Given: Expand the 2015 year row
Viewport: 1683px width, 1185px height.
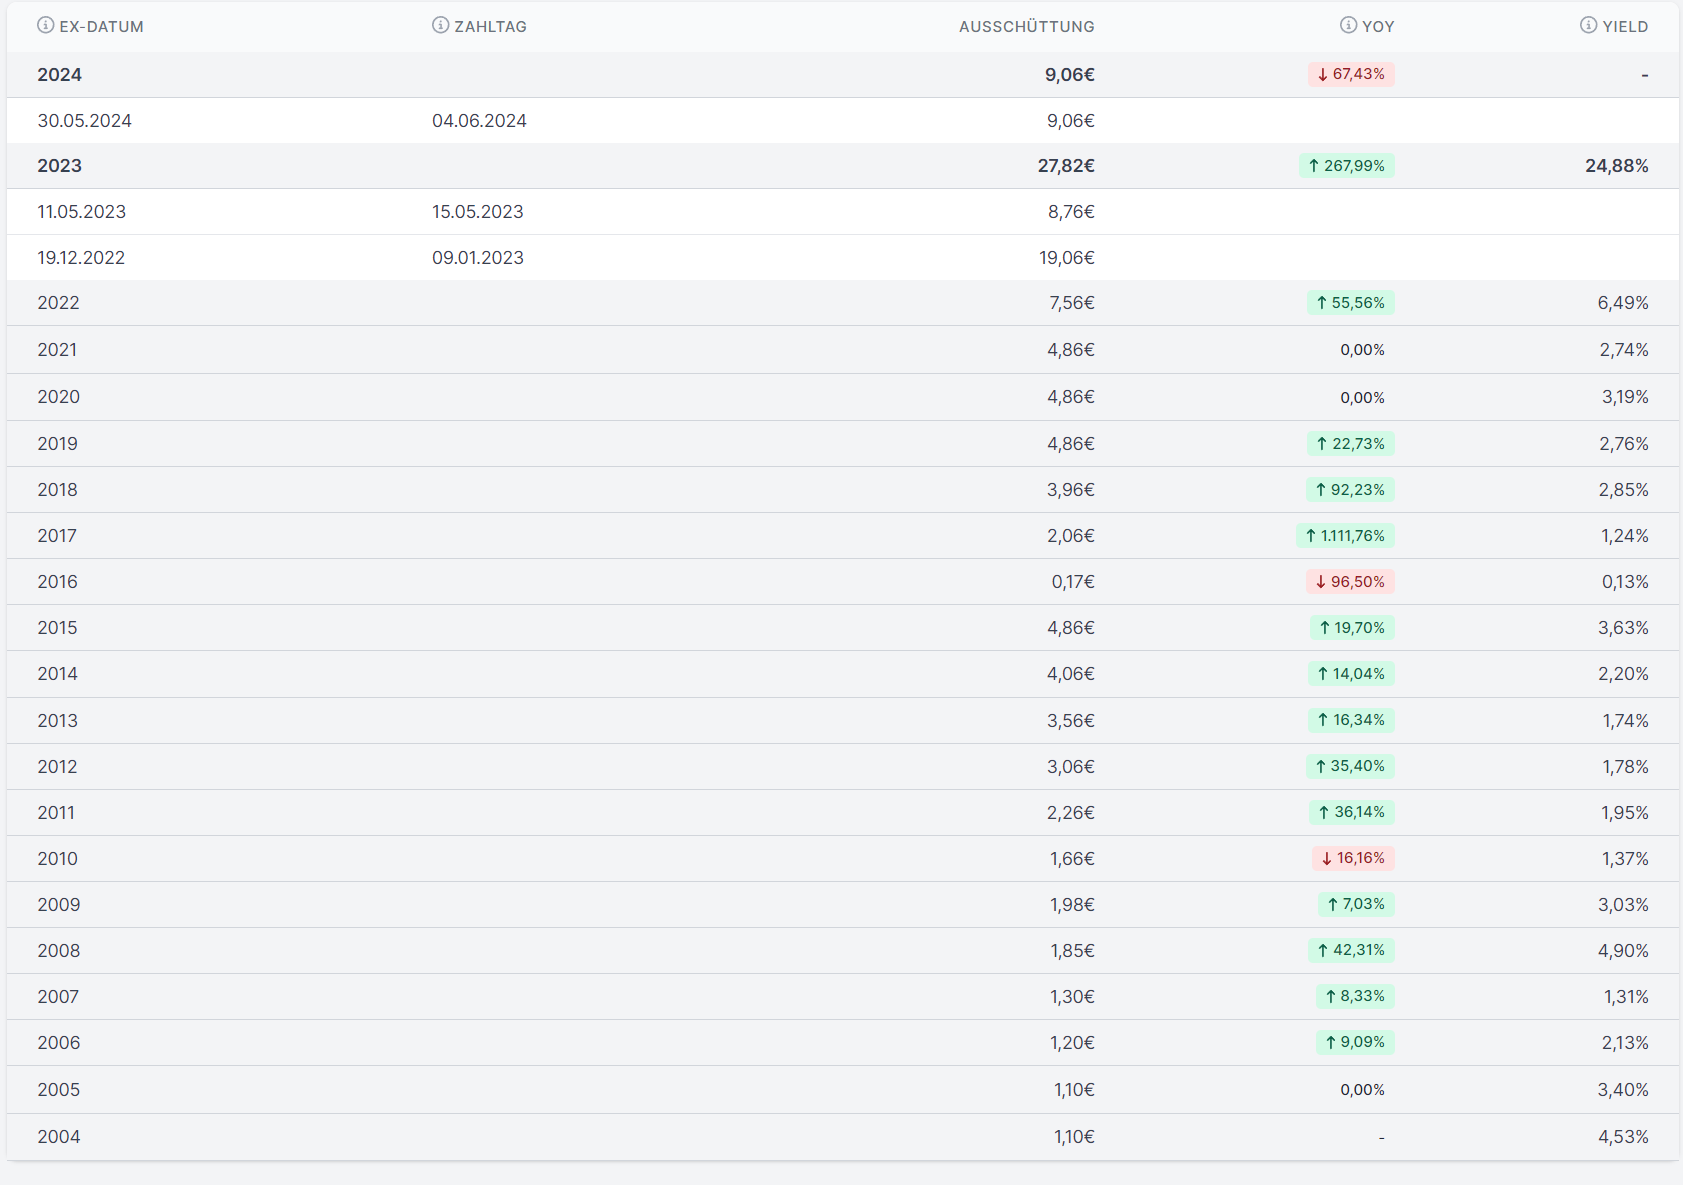Looking at the screenshot, I should point(842,628).
